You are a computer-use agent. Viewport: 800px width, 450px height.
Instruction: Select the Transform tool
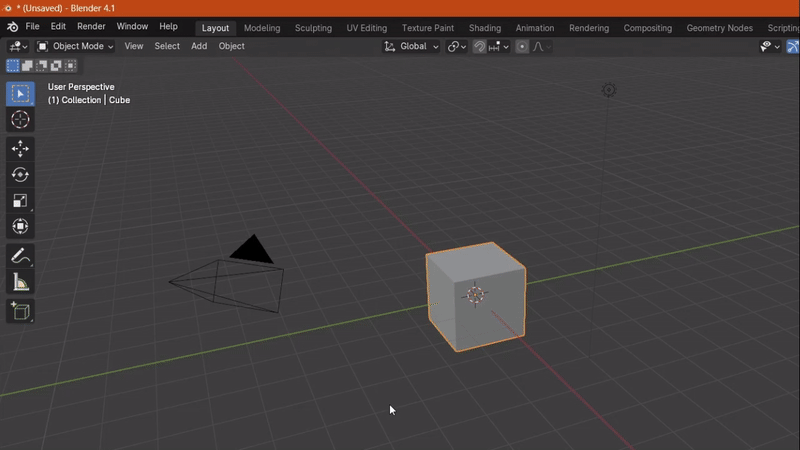pos(20,226)
